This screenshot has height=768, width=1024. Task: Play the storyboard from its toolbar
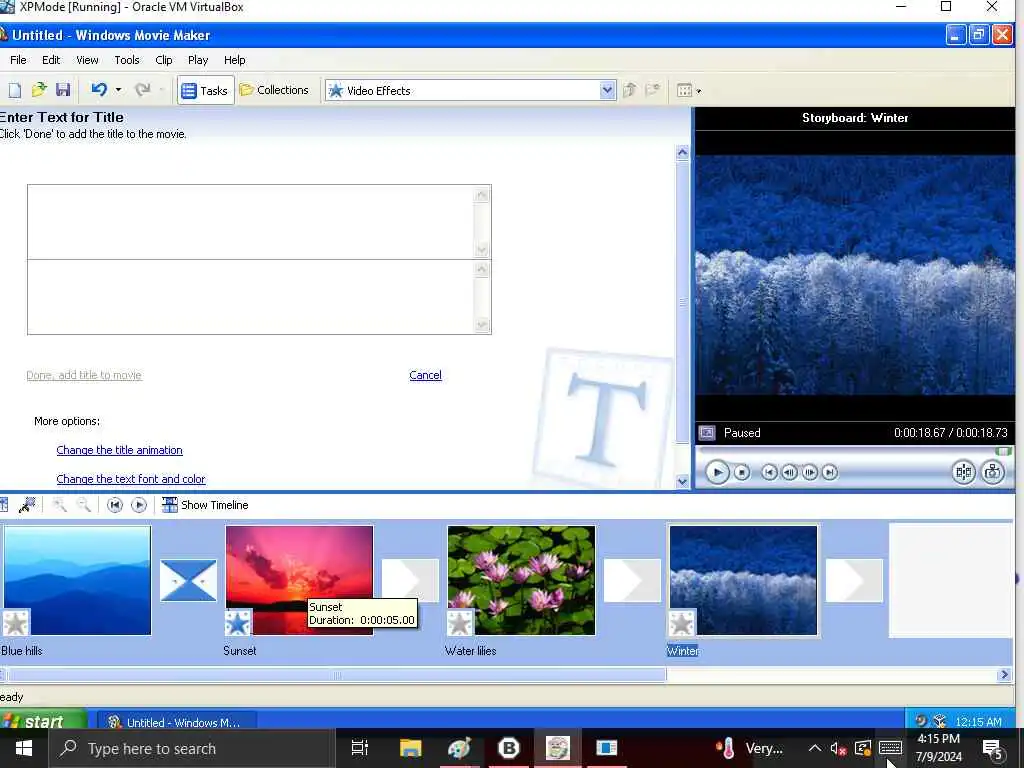[x=138, y=505]
